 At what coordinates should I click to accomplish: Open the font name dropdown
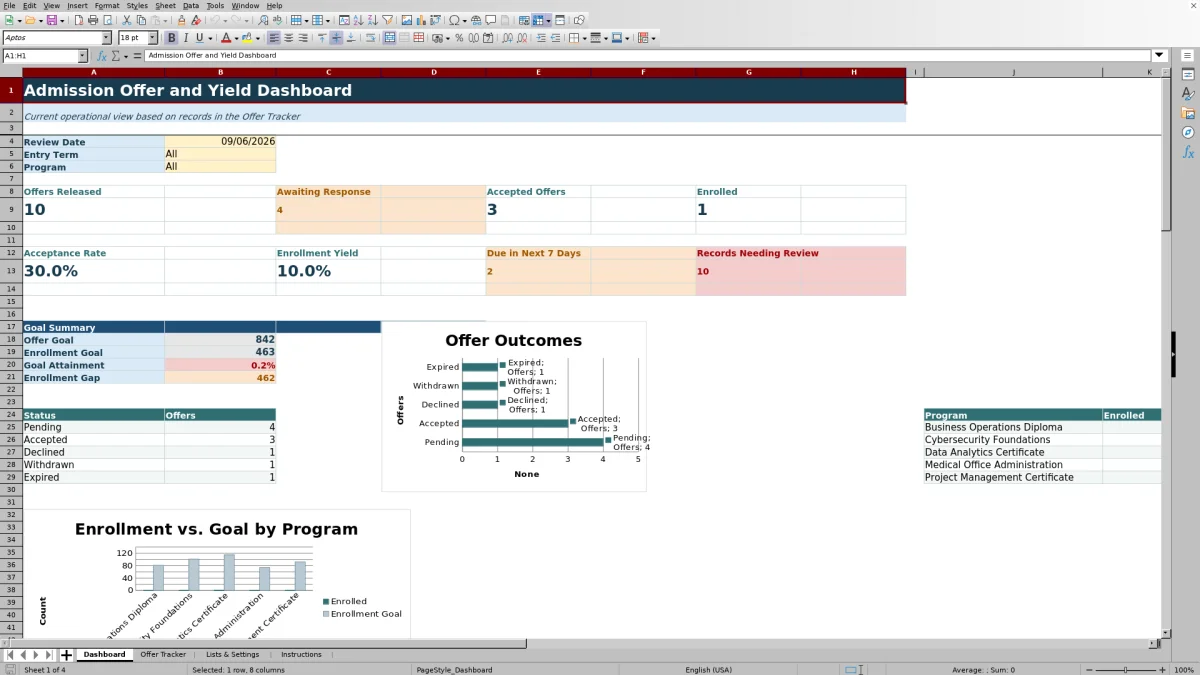pos(106,38)
